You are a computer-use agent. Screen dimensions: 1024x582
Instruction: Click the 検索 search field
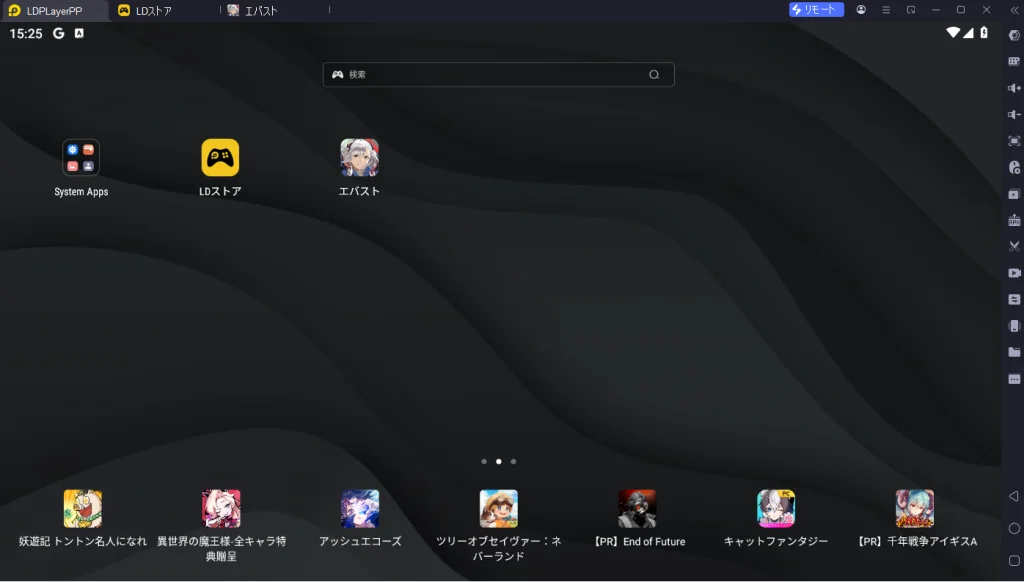[x=498, y=74]
